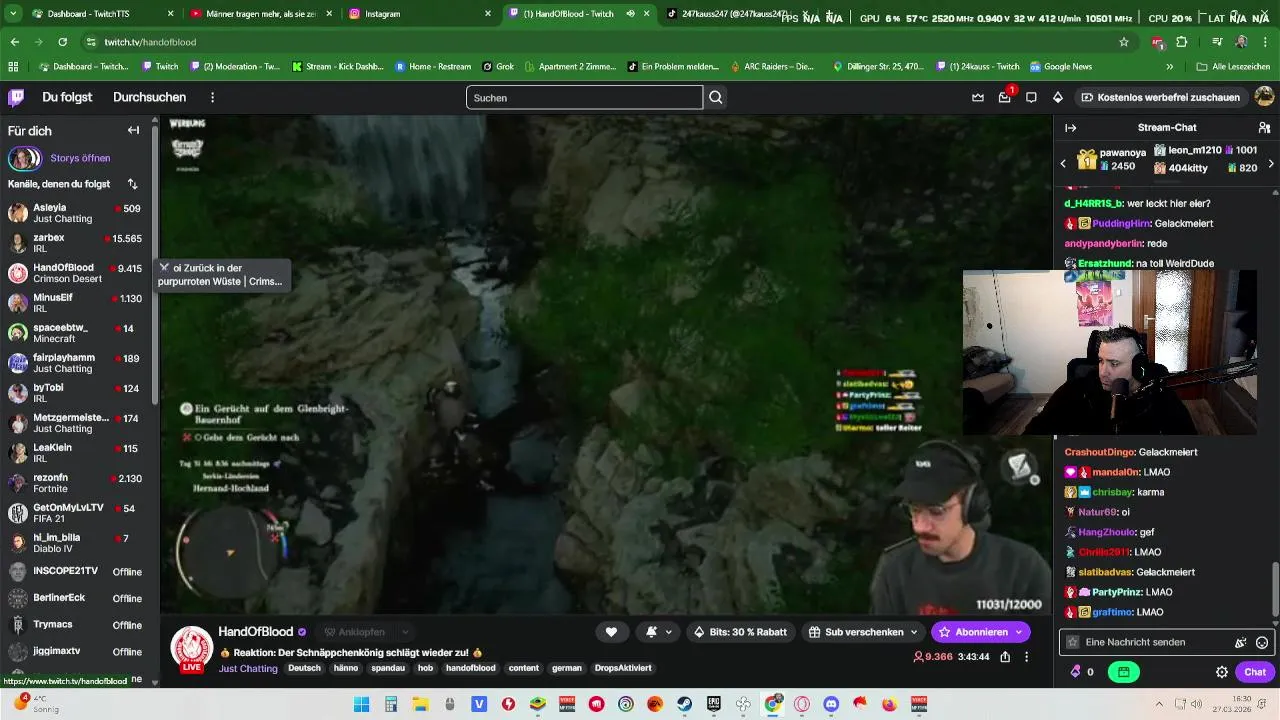Screen dimensions: 1280x720
Task: Show previous gift leaderboard entries
Action: 1063,163
